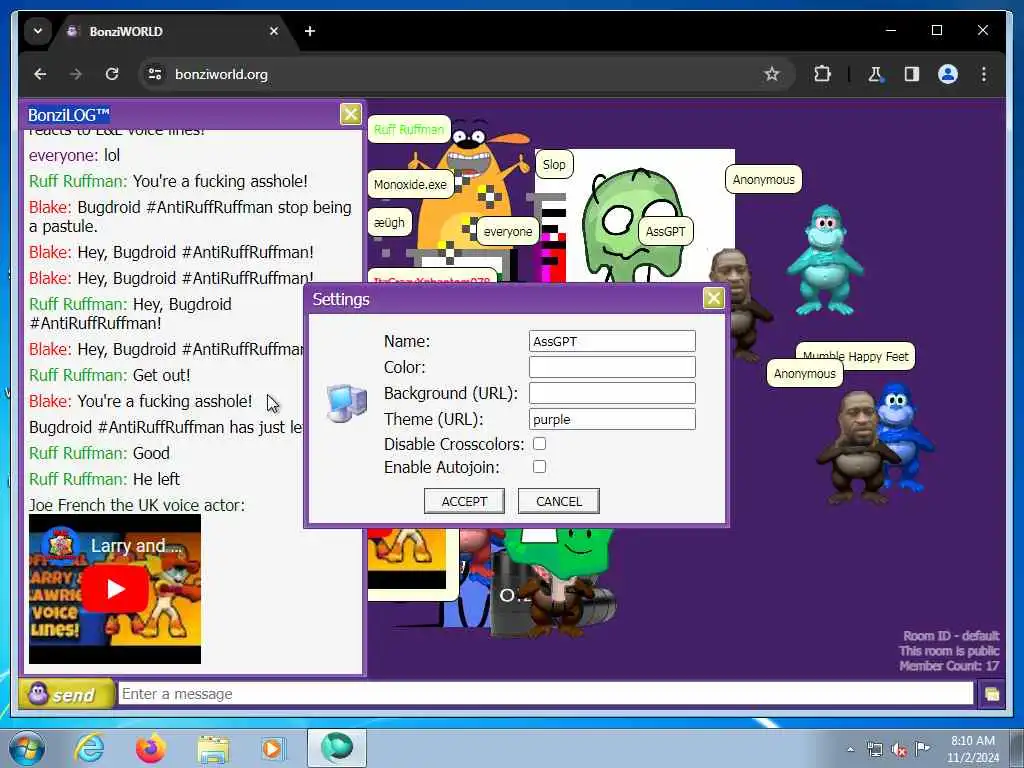1024x768 pixels.
Task: Click the taskbar clock showing 8:10 AM
Action: (972, 749)
